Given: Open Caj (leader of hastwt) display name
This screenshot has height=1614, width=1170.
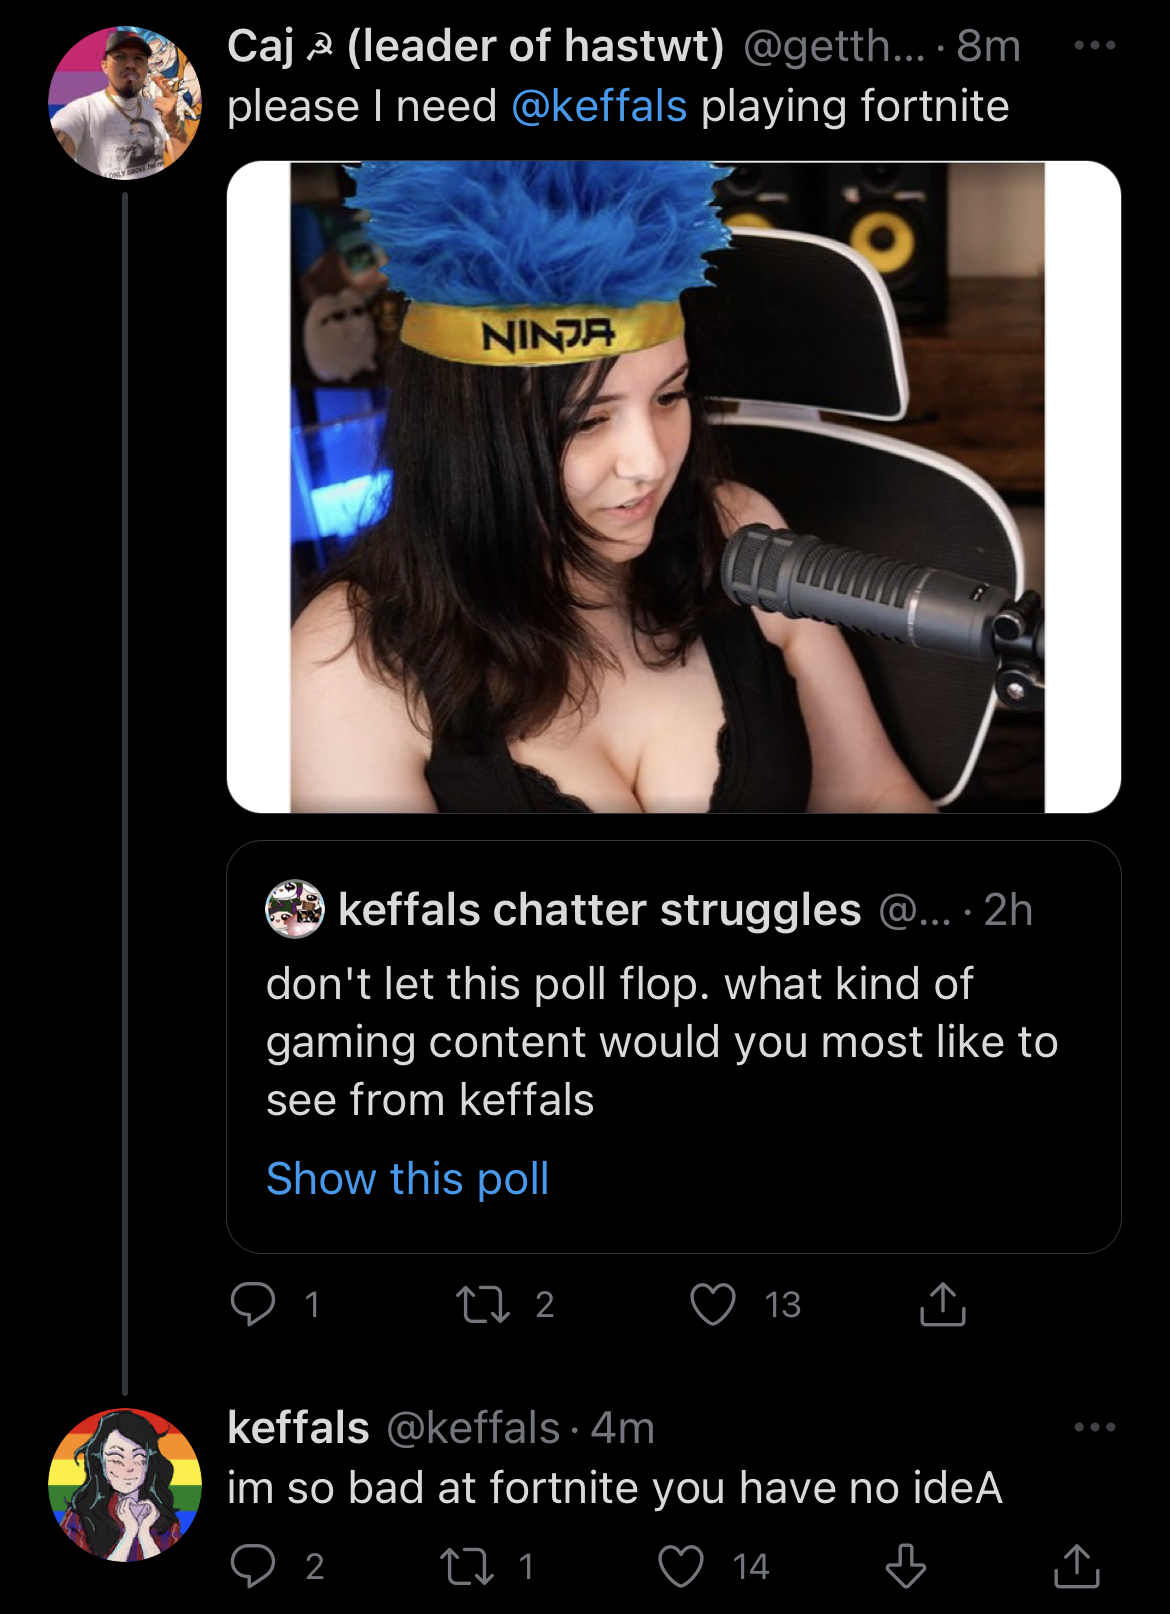Looking at the screenshot, I should pyautogui.click(x=475, y=46).
